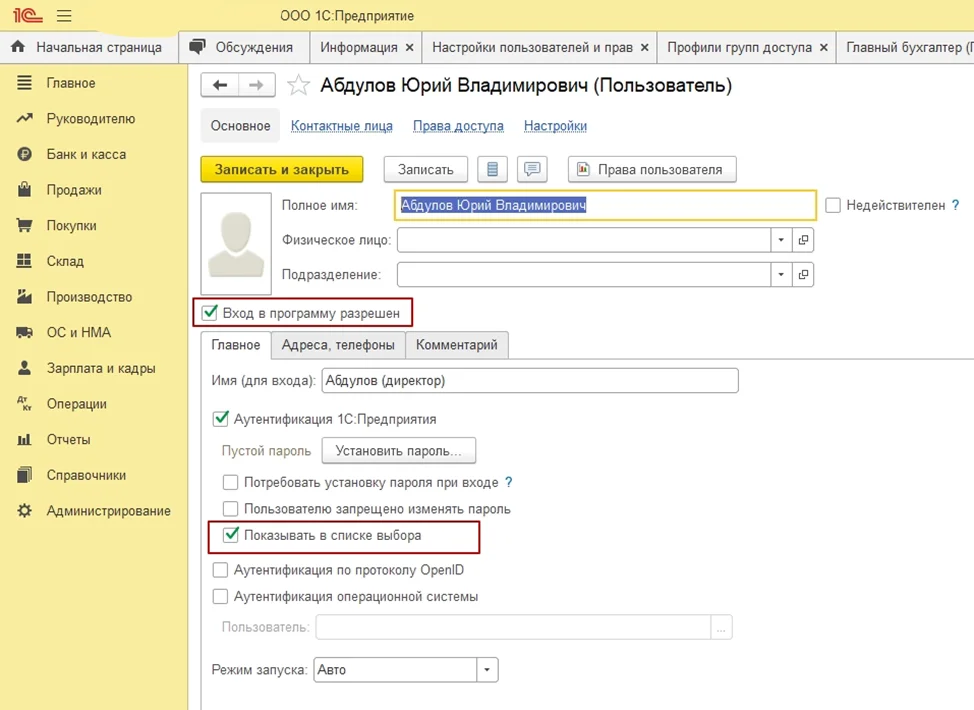The height and width of the screenshot is (710, 974).
Task: Open the Режим запуска dropdown
Action: coord(487,670)
